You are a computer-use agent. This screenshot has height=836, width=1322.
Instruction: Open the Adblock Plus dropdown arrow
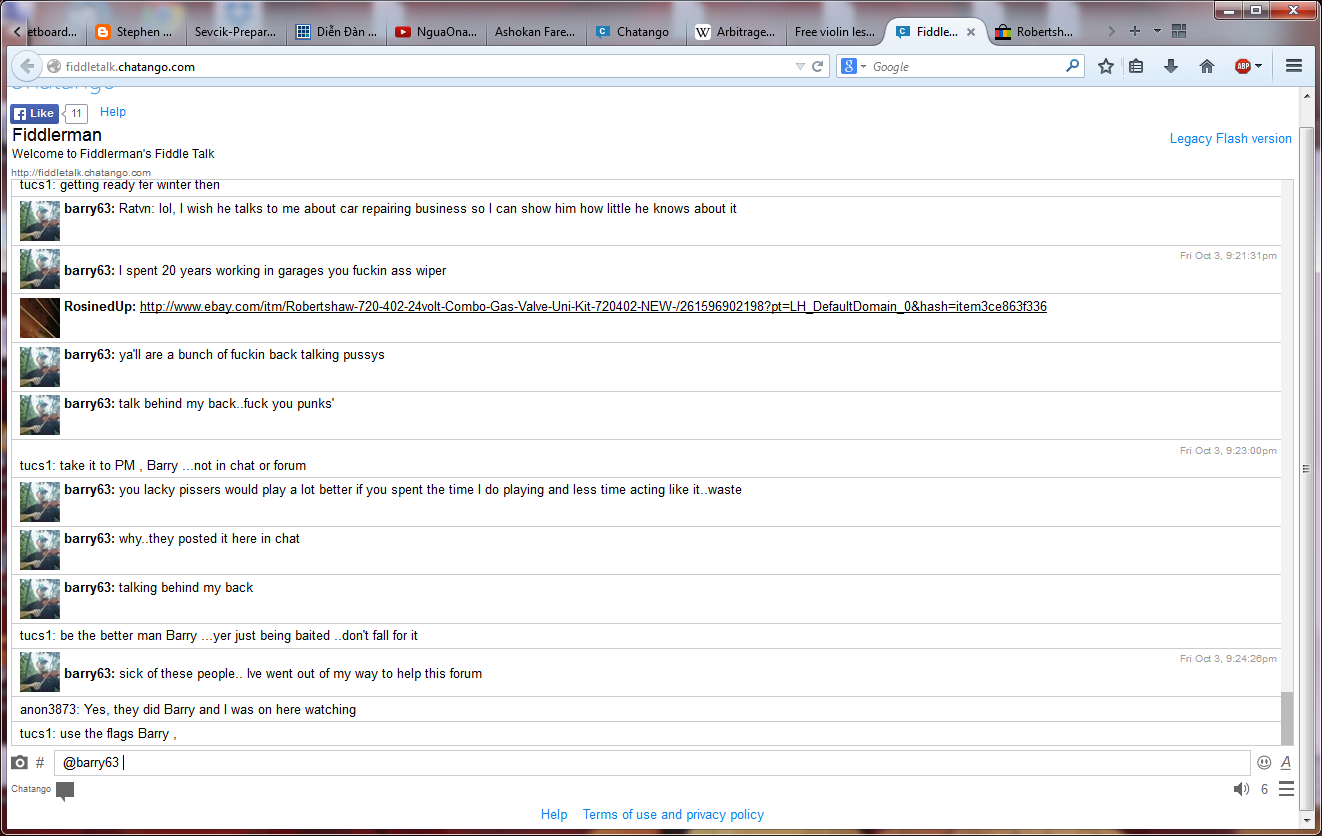(1258, 66)
